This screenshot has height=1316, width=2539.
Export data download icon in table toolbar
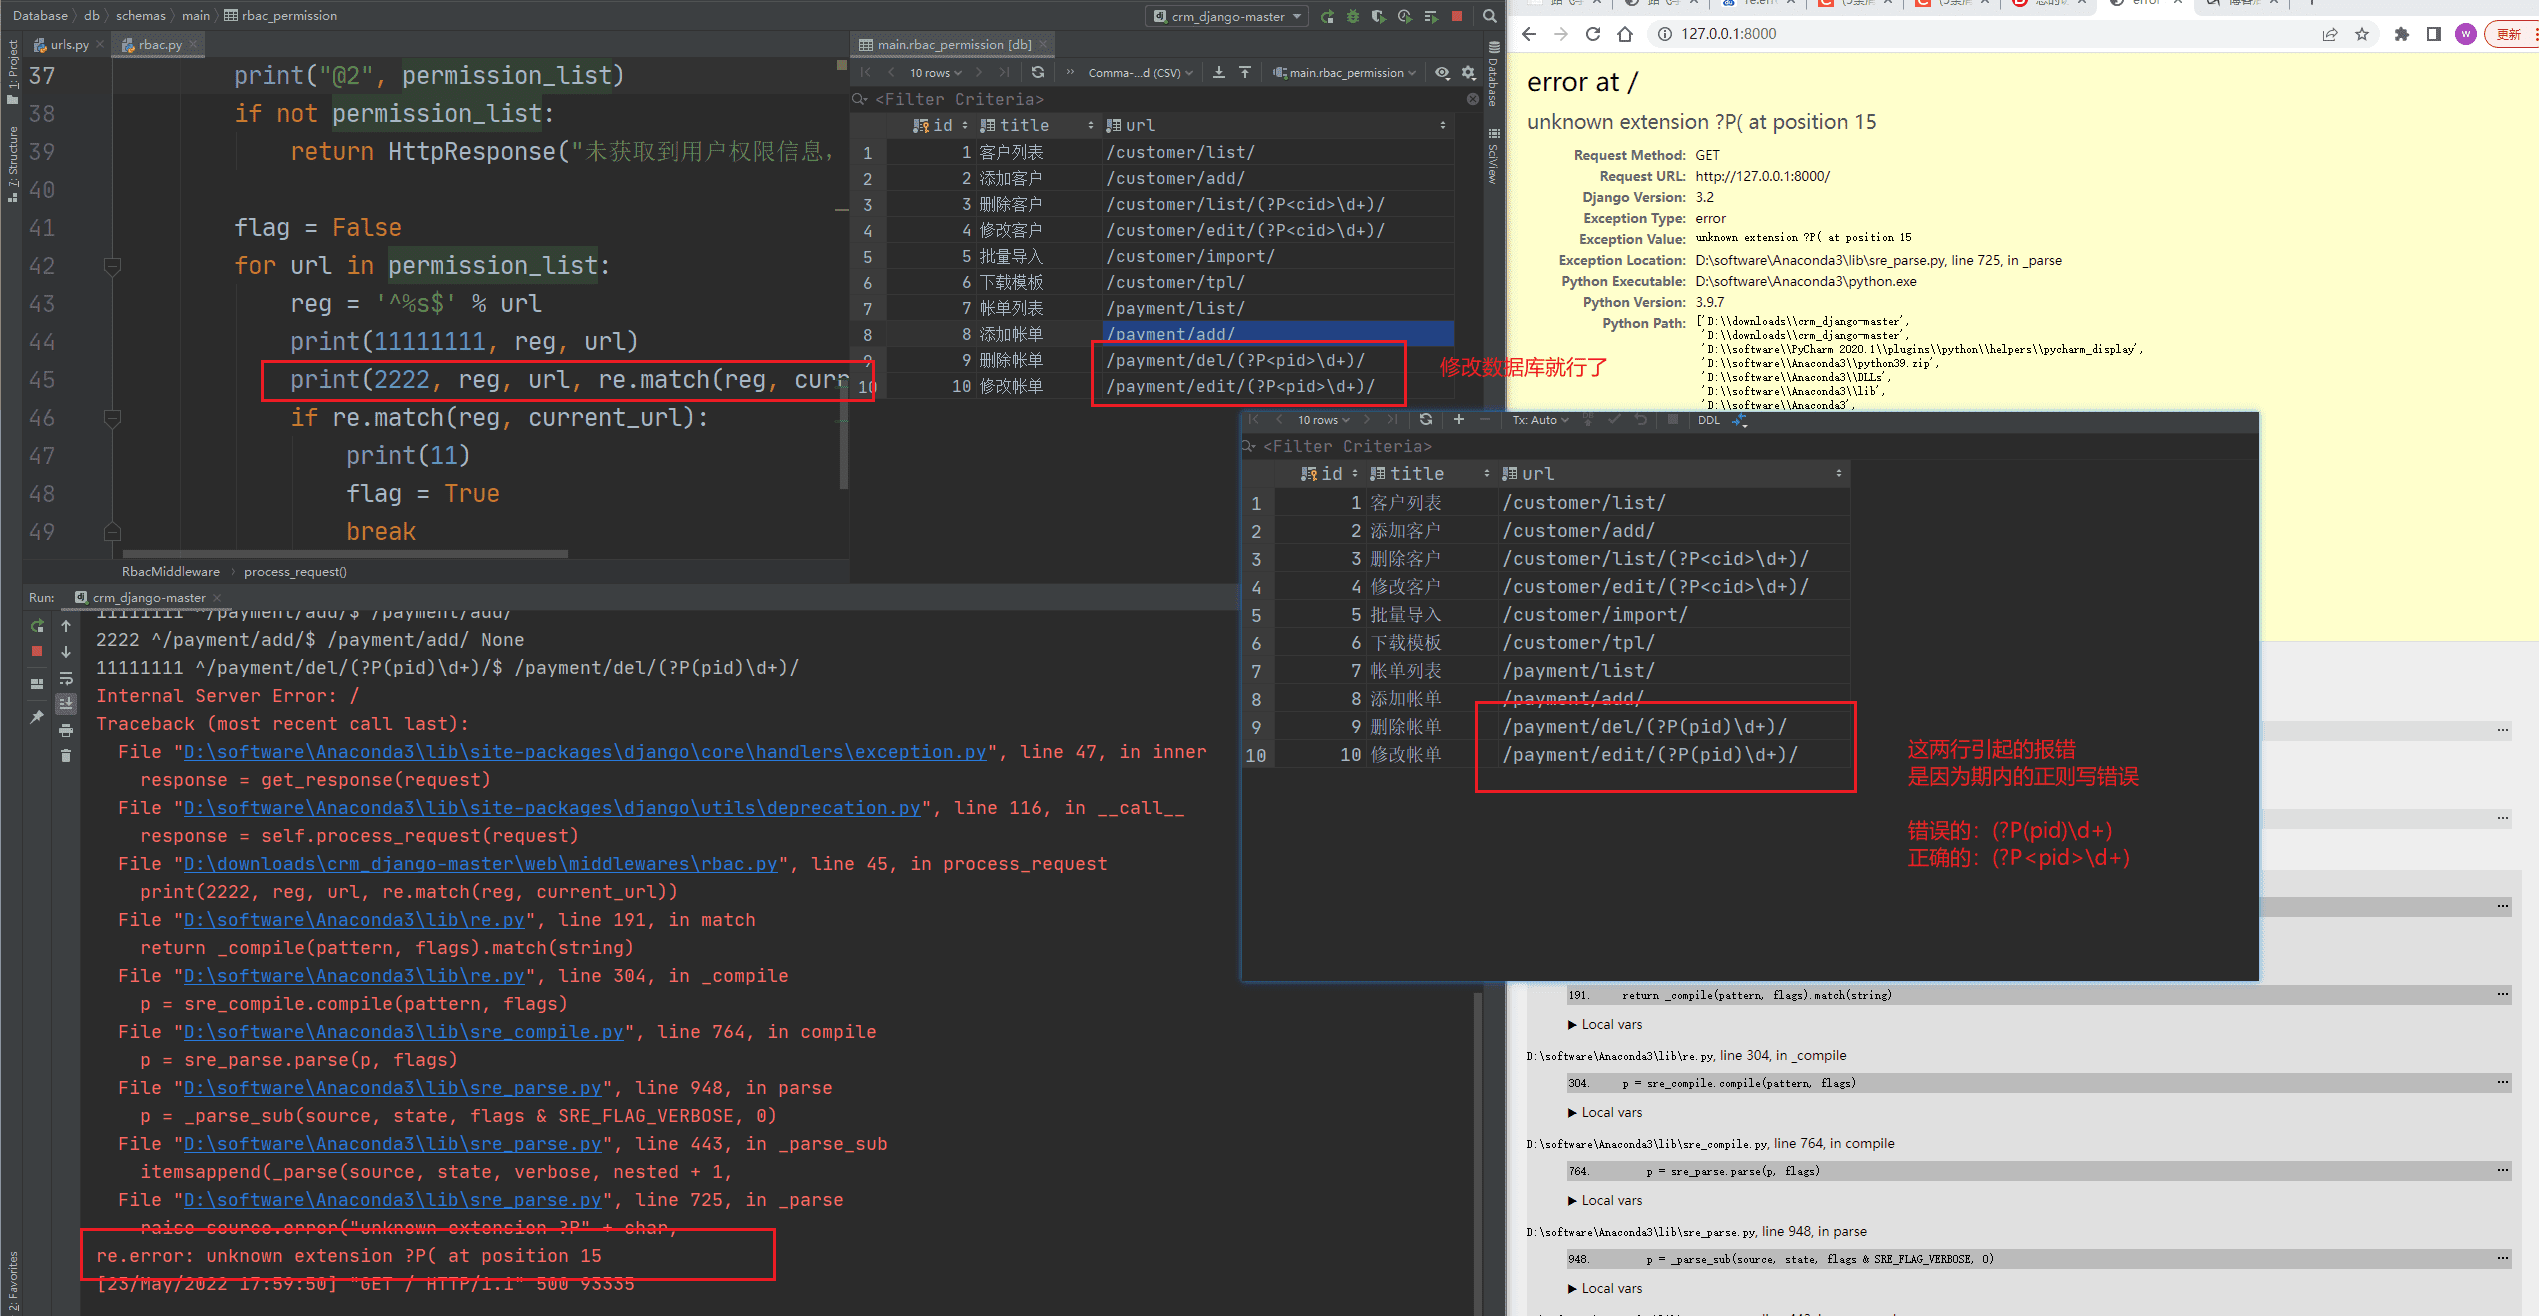[x=1219, y=72]
